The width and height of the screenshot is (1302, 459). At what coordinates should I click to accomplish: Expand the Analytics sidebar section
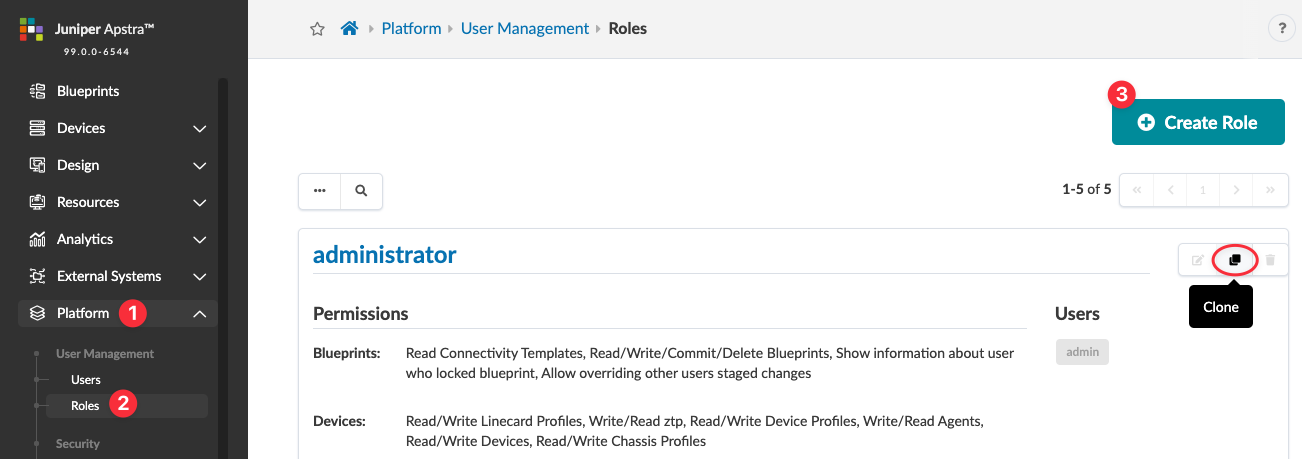click(x=199, y=239)
